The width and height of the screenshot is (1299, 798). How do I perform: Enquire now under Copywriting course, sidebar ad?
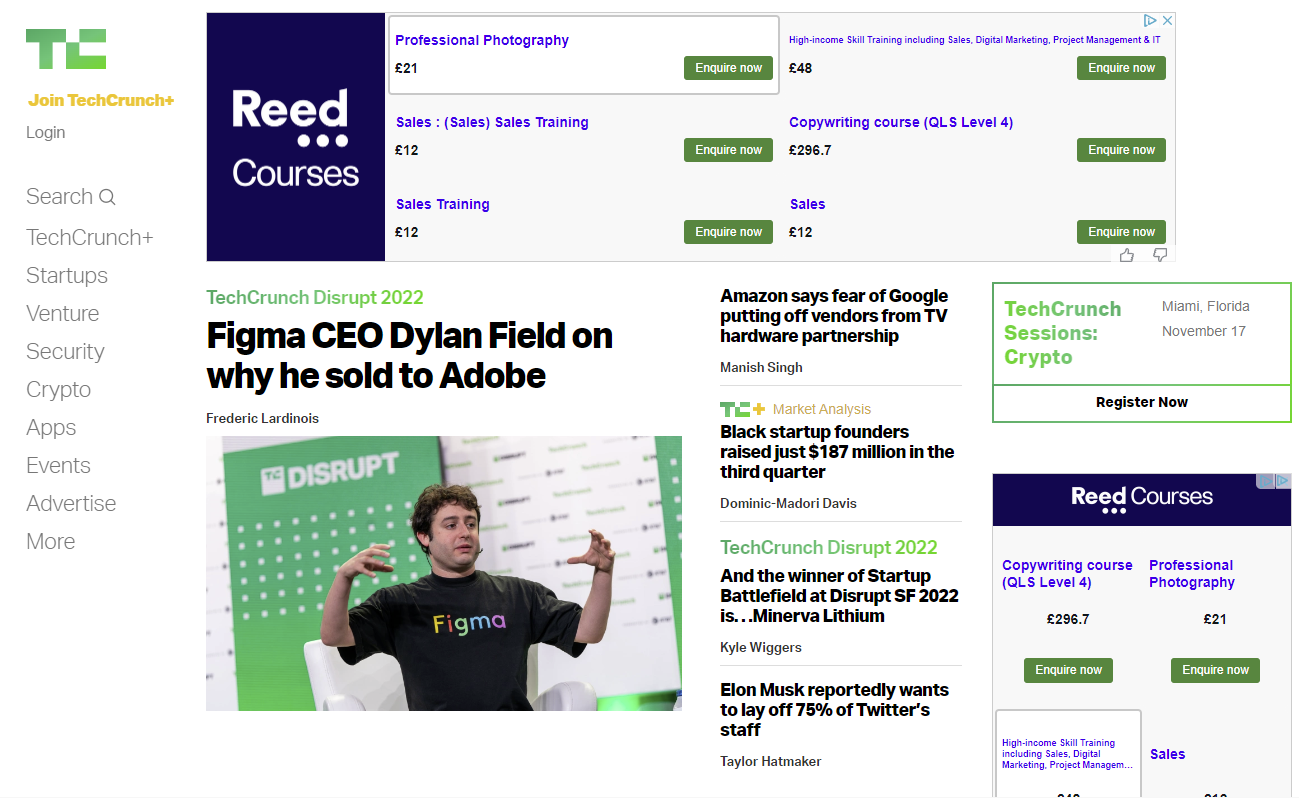coord(1068,670)
